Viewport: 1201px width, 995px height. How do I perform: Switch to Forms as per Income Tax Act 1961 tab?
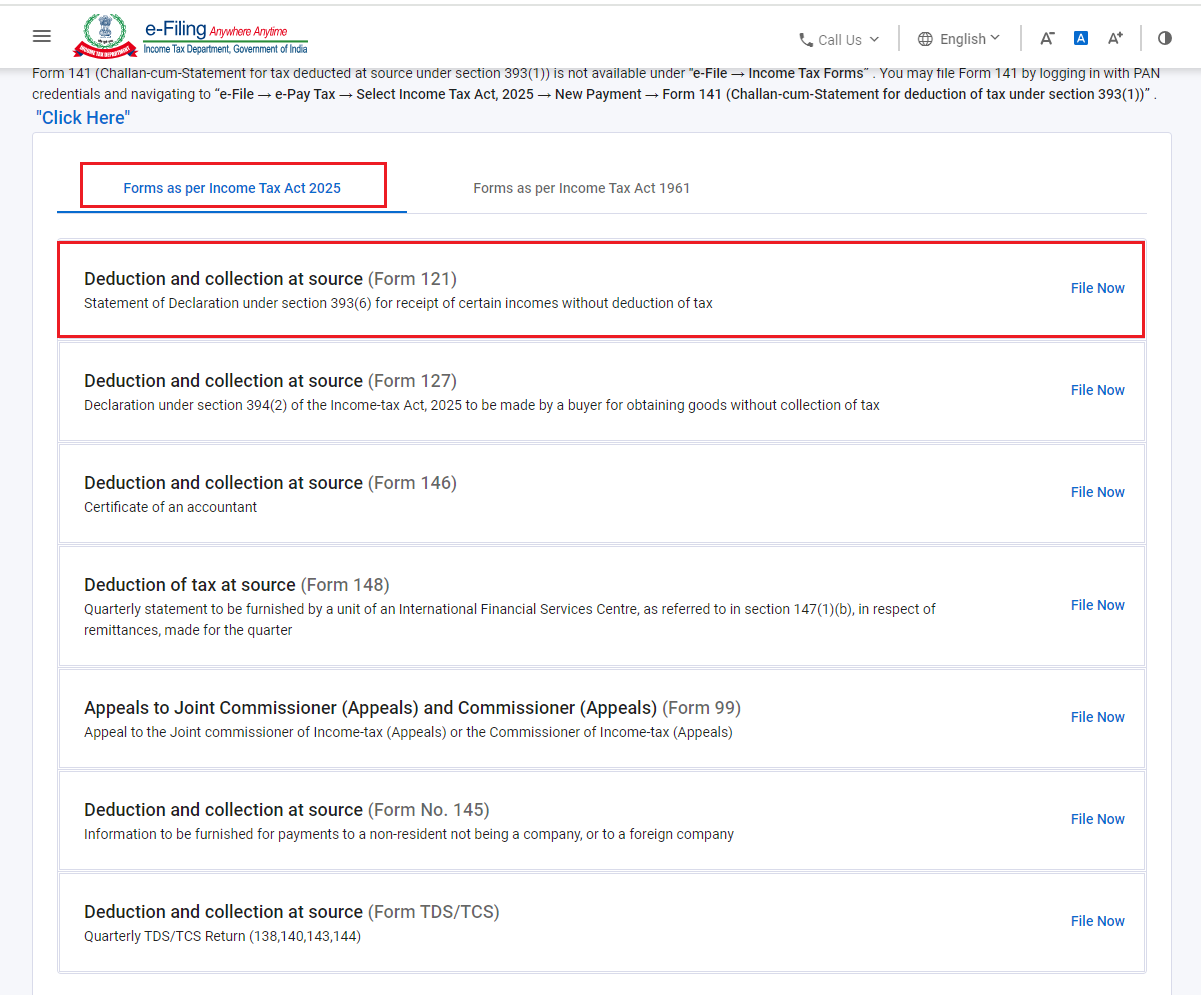(x=581, y=188)
